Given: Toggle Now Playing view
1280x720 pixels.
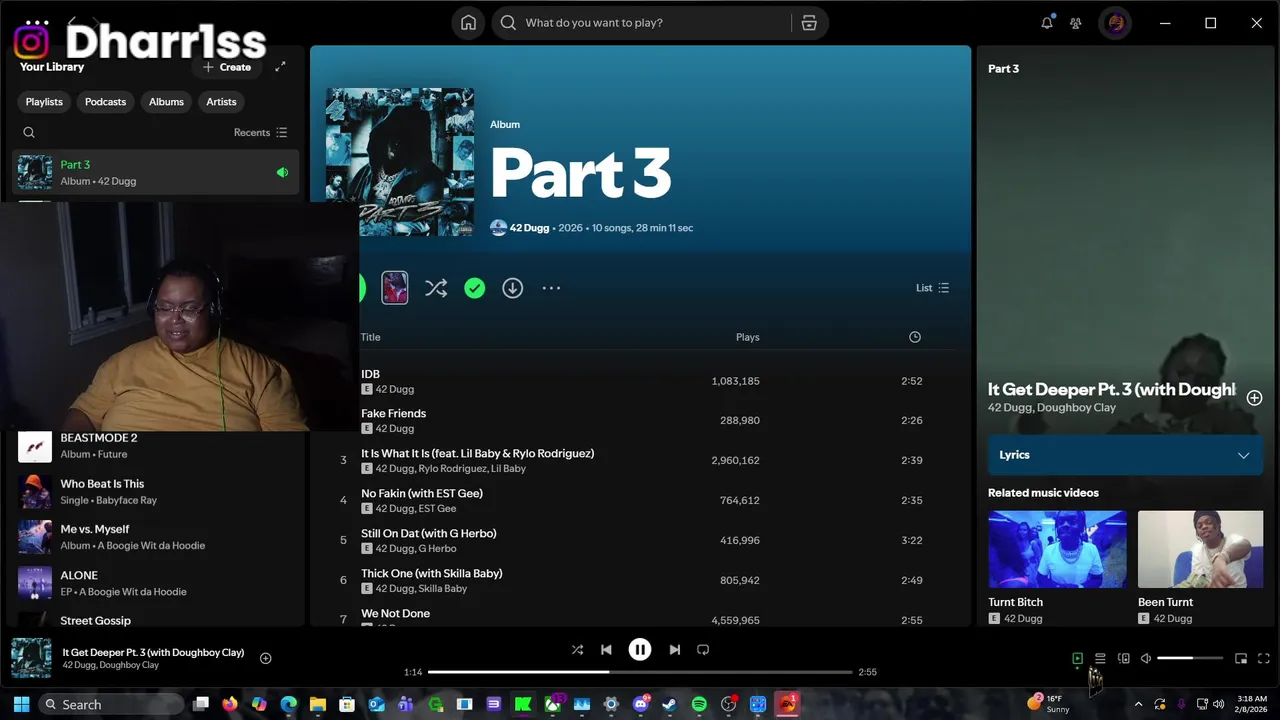Looking at the screenshot, I should (1077, 658).
